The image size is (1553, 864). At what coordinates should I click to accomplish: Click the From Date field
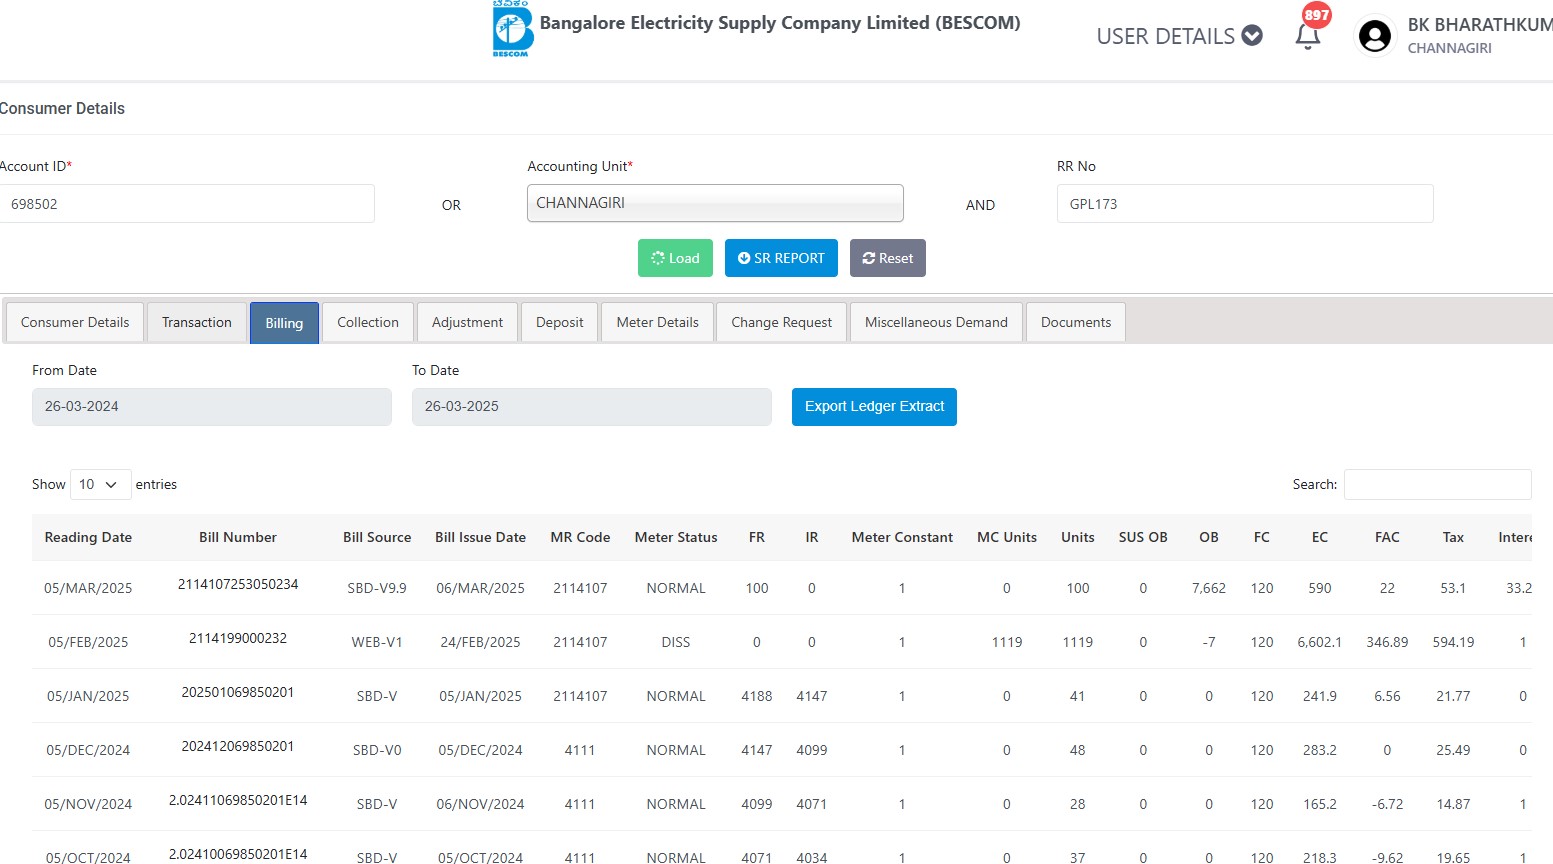click(x=212, y=407)
